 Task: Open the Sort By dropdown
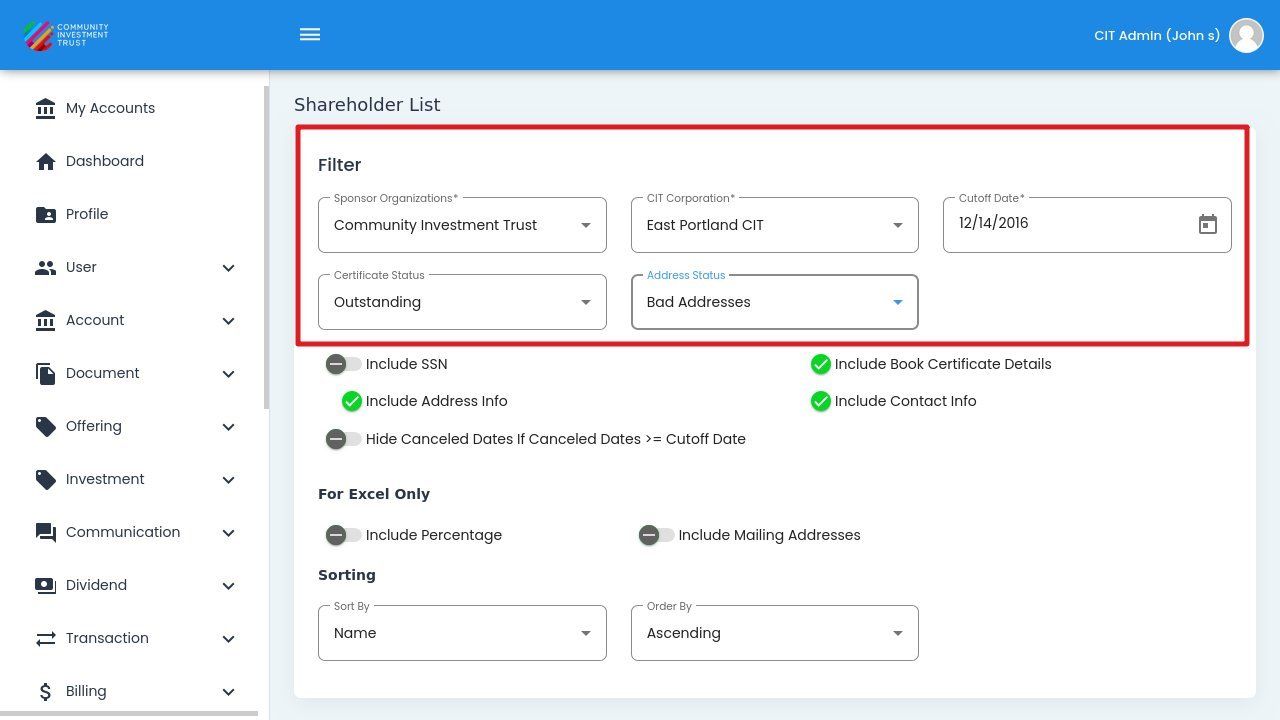click(462, 633)
